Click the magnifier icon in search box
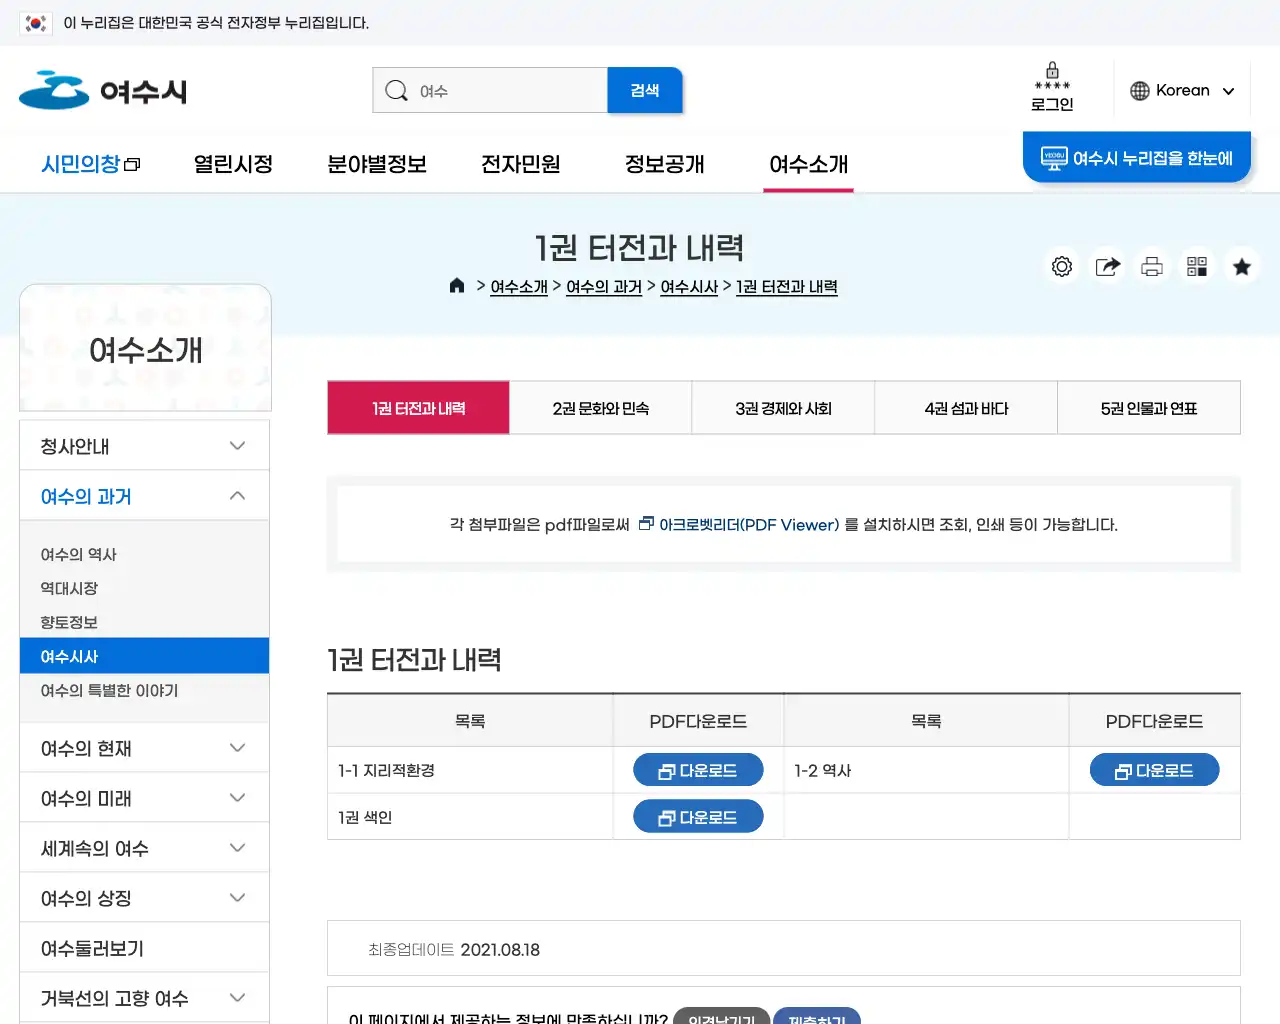The height and width of the screenshot is (1024, 1280). click(x=396, y=91)
